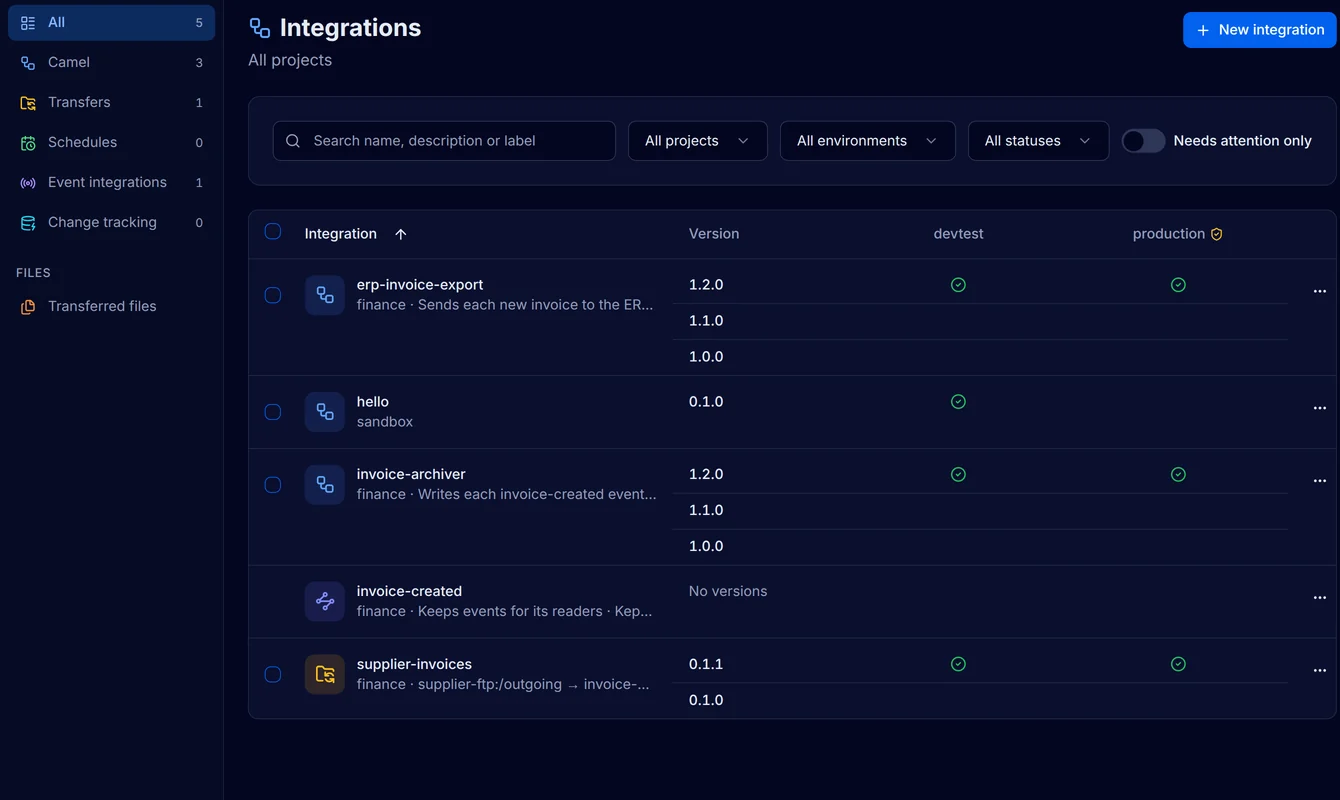Check the invoice-archiver row checkbox
The height and width of the screenshot is (800, 1340).
click(273, 485)
